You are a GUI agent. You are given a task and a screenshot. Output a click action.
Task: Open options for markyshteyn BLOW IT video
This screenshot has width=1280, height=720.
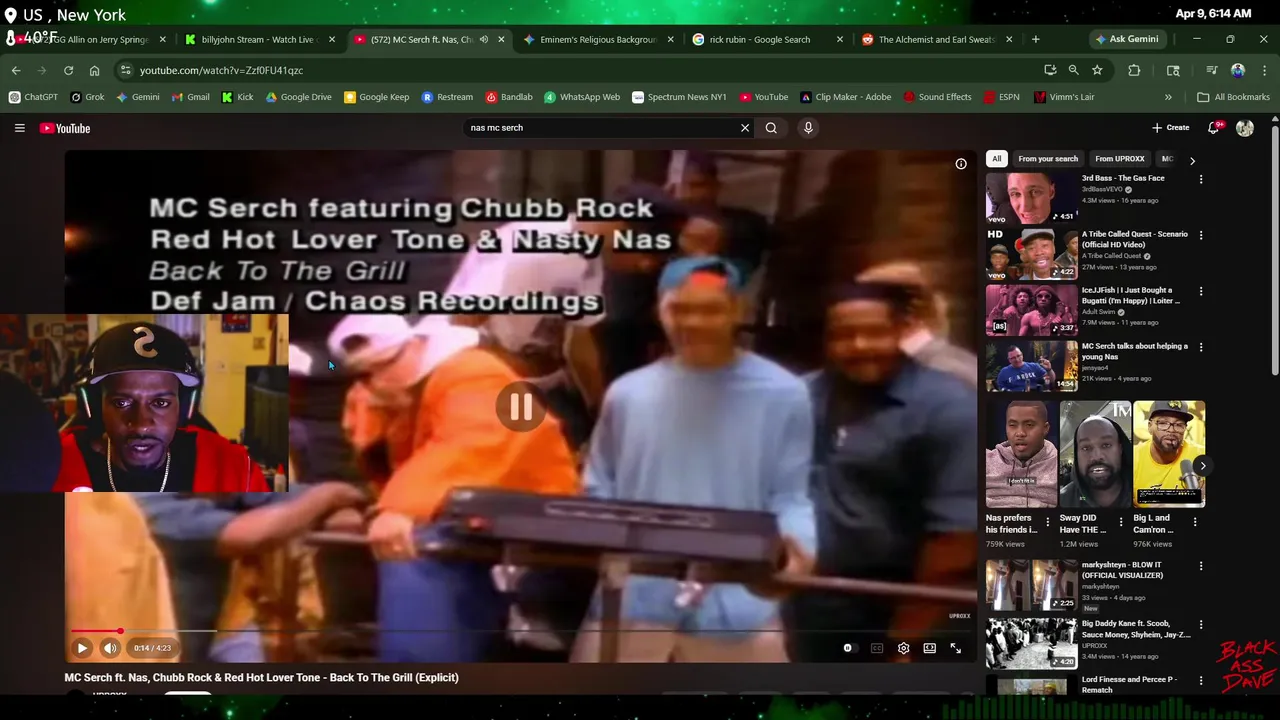pos(1201,566)
